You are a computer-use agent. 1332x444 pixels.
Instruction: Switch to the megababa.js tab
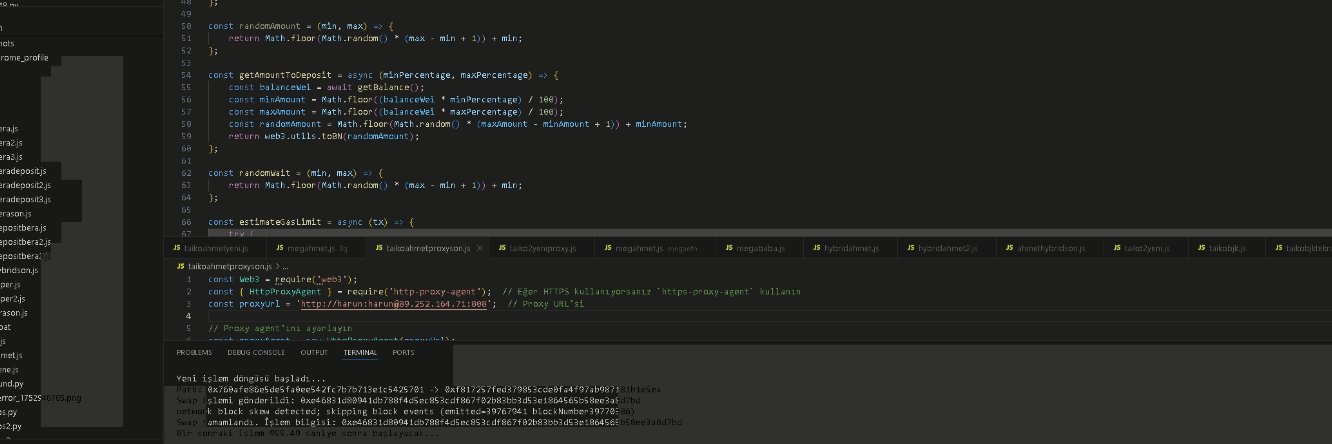click(759, 248)
